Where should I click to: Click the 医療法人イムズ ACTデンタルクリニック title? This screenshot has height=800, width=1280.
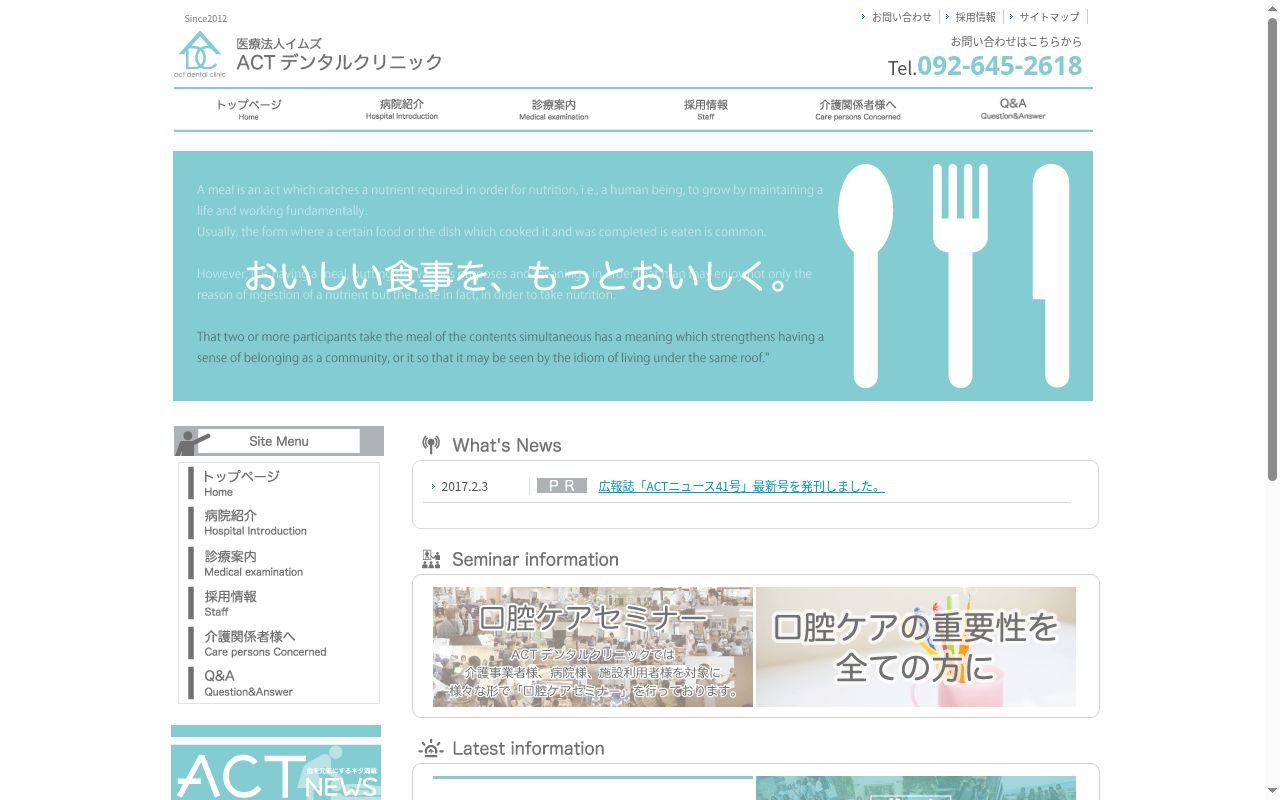coord(339,55)
